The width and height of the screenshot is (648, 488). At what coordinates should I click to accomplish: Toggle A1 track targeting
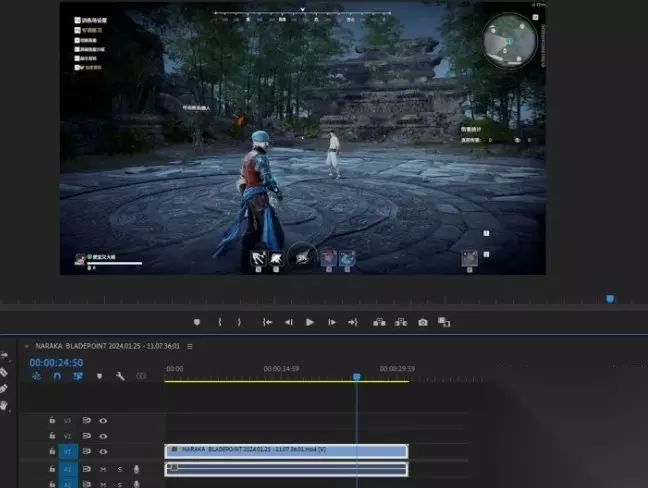68,469
